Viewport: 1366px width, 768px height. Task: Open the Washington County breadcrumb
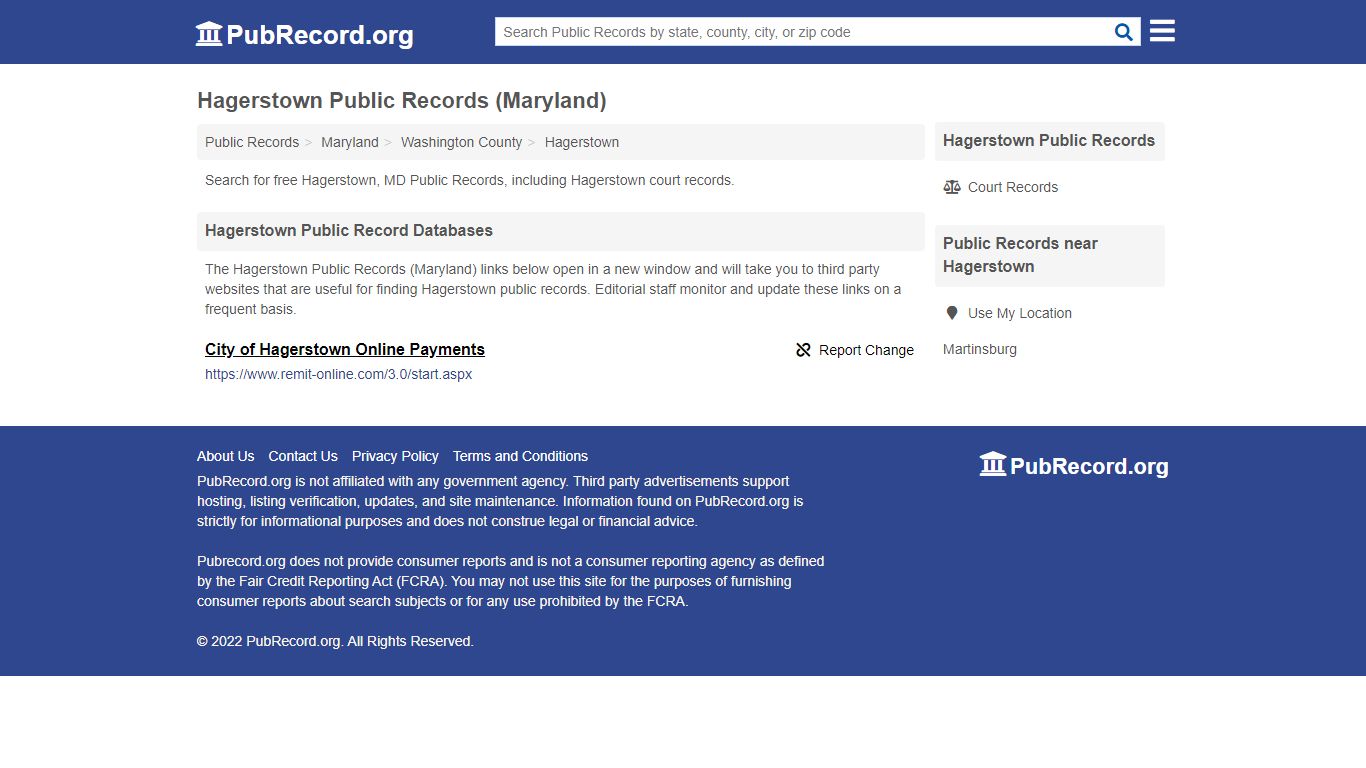[461, 142]
